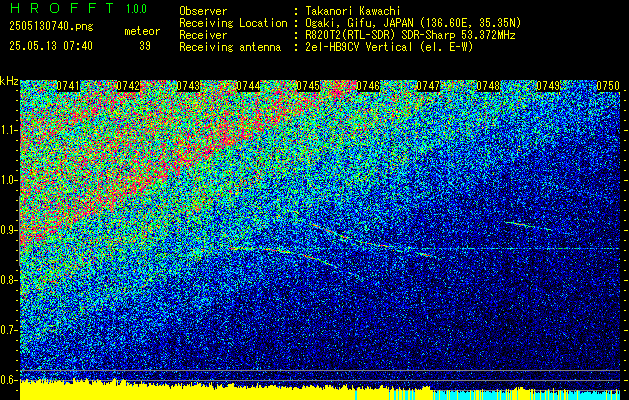Click the Receiving Location label
629x400 pixels.
coord(233,23)
